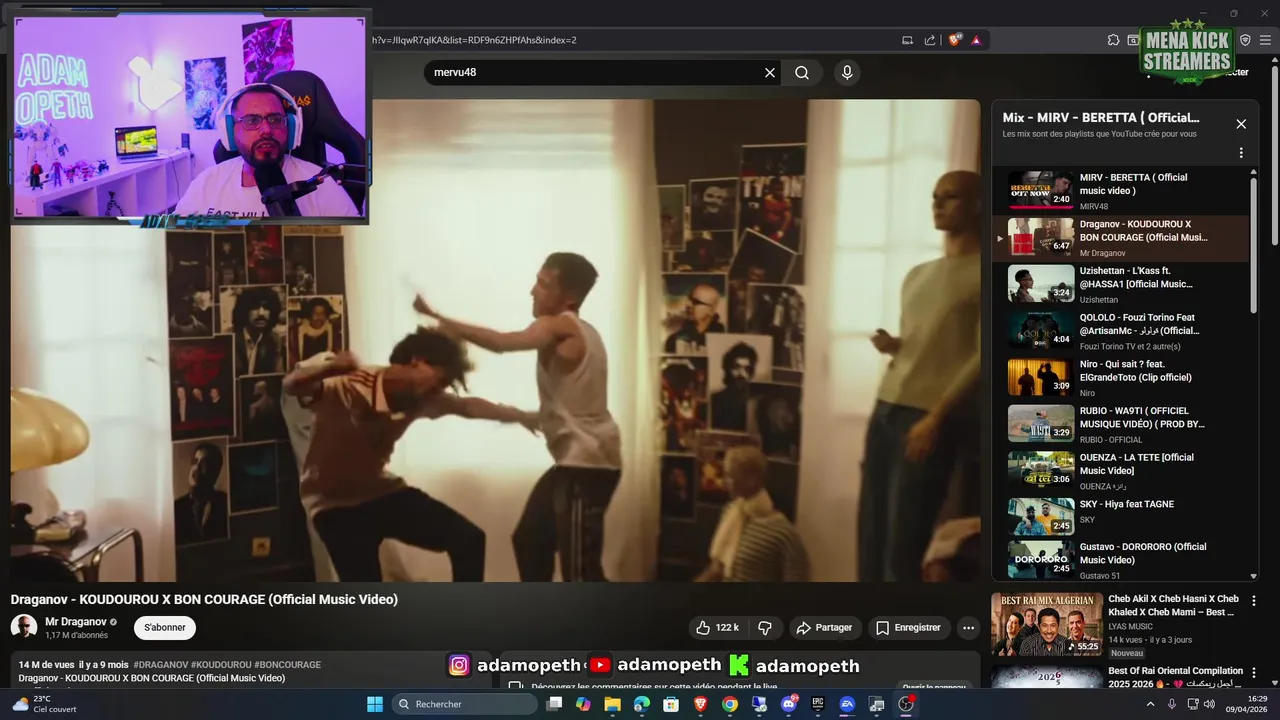Play QOLOLO - Fouzi Torino playlist video
1280x720 pixels.
pyautogui.click(x=1121, y=331)
